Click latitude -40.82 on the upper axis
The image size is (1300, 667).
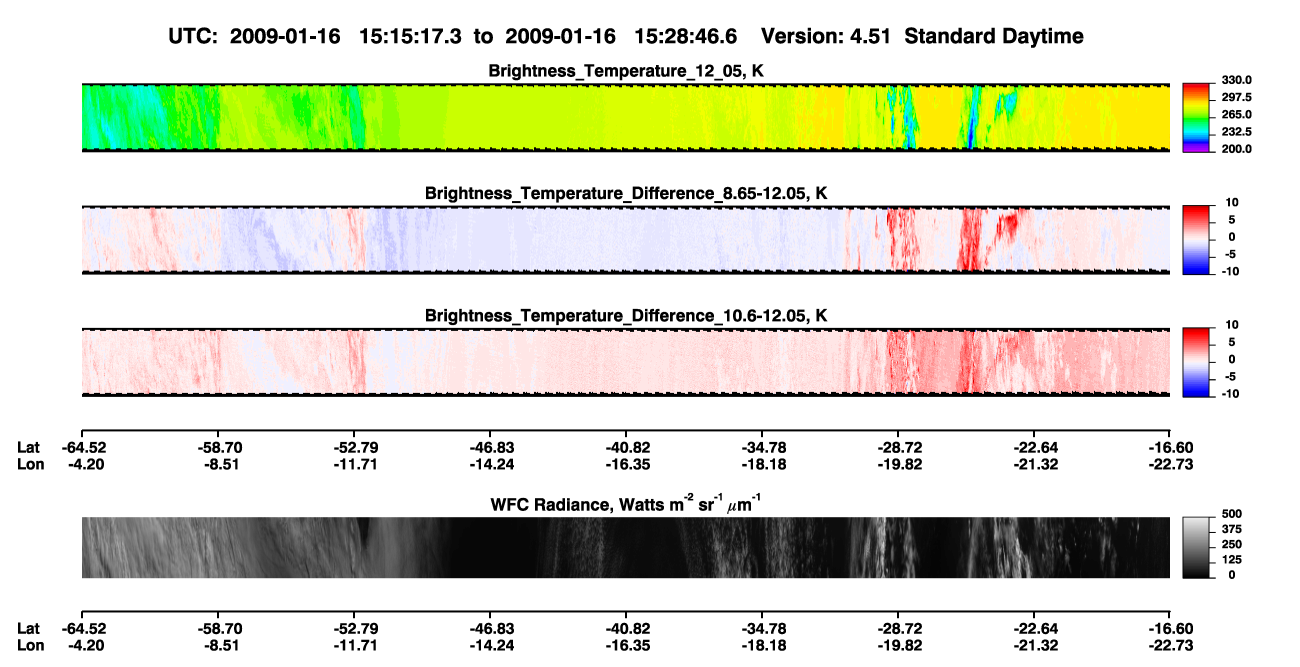pyautogui.click(x=626, y=447)
